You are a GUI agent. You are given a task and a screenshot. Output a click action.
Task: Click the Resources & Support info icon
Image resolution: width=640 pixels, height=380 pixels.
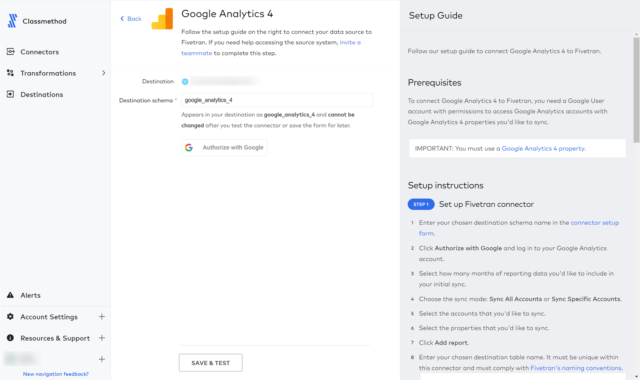coord(11,338)
